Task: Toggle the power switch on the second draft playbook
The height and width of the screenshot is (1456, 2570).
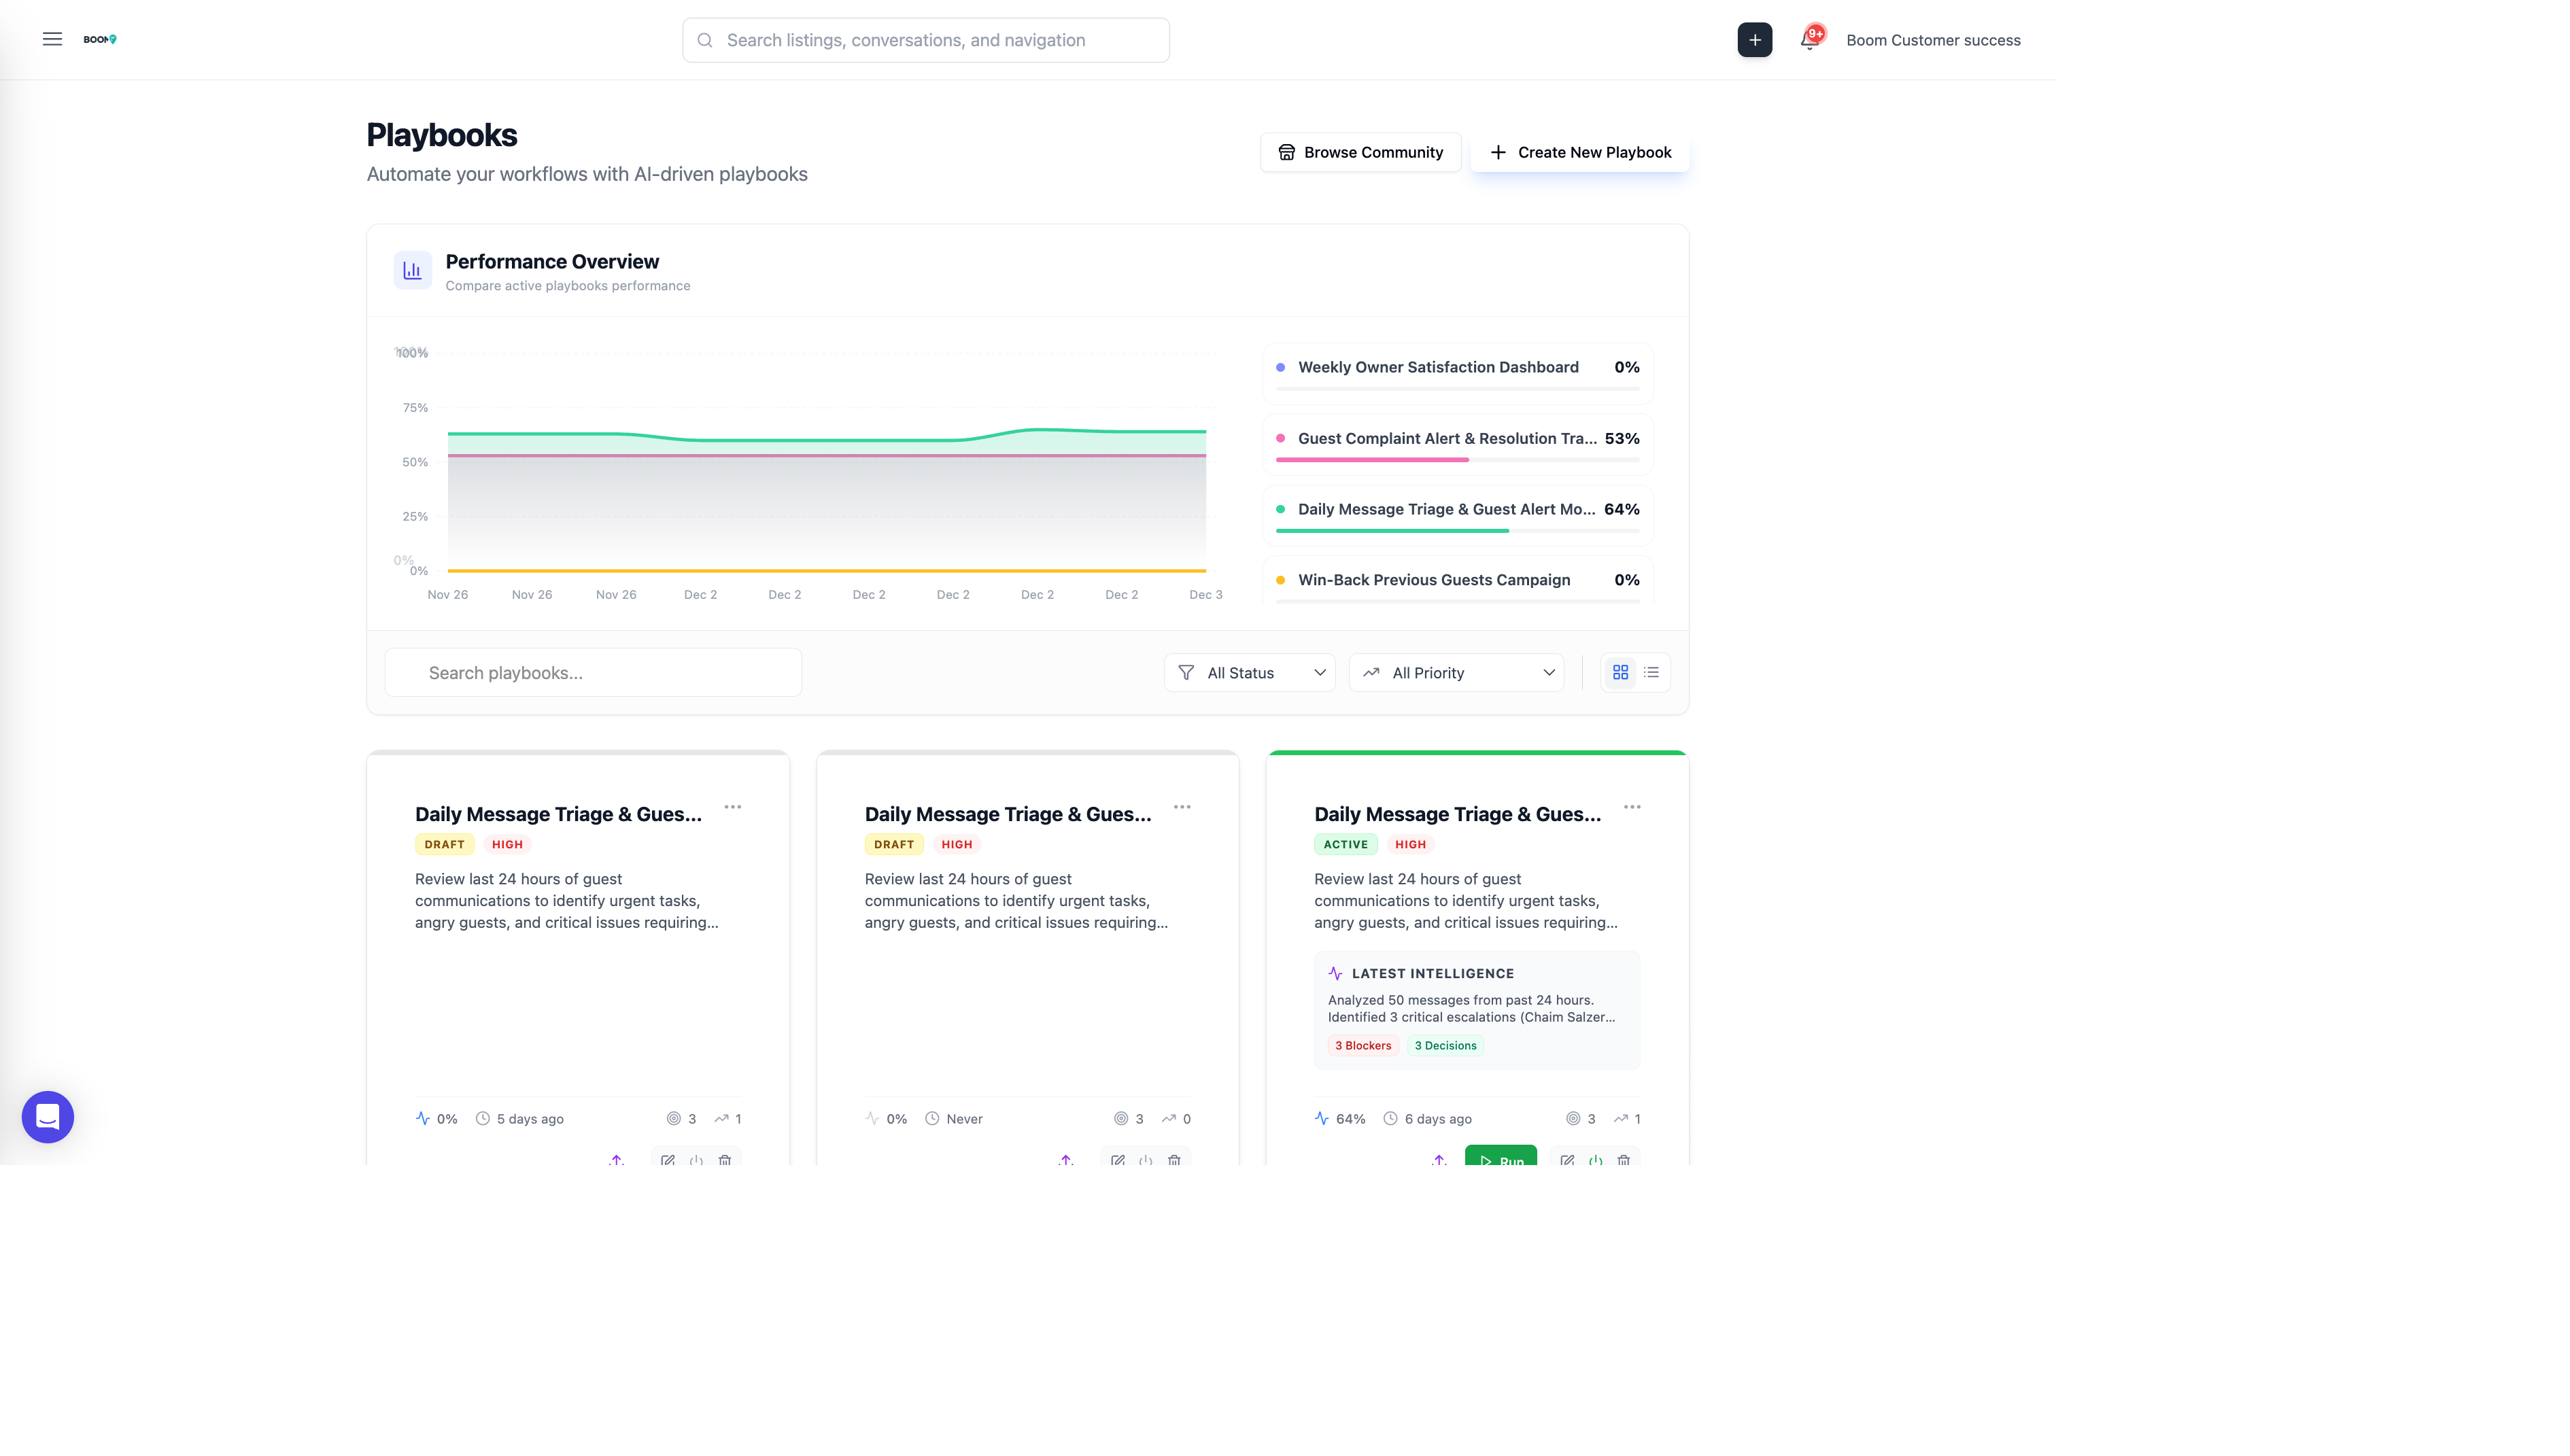Action: [1145, 1160]
